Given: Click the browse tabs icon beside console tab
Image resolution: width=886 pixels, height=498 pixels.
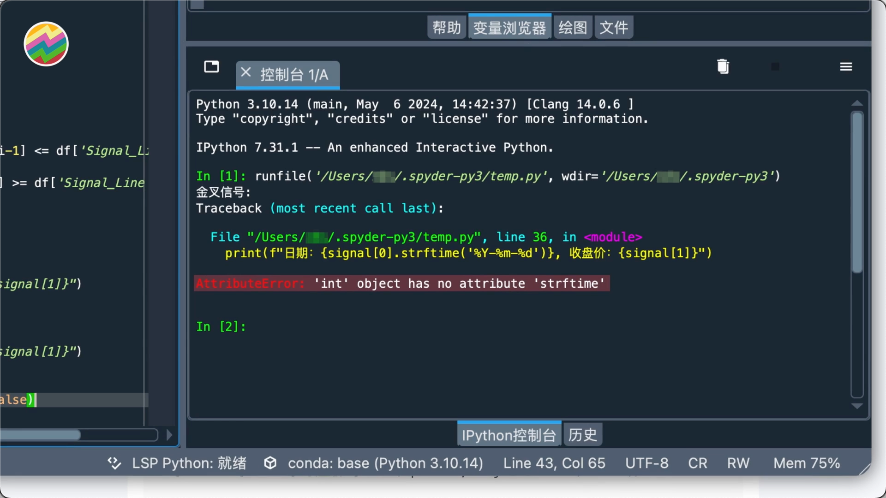Looking at the screenshot, I should [211, 67].
